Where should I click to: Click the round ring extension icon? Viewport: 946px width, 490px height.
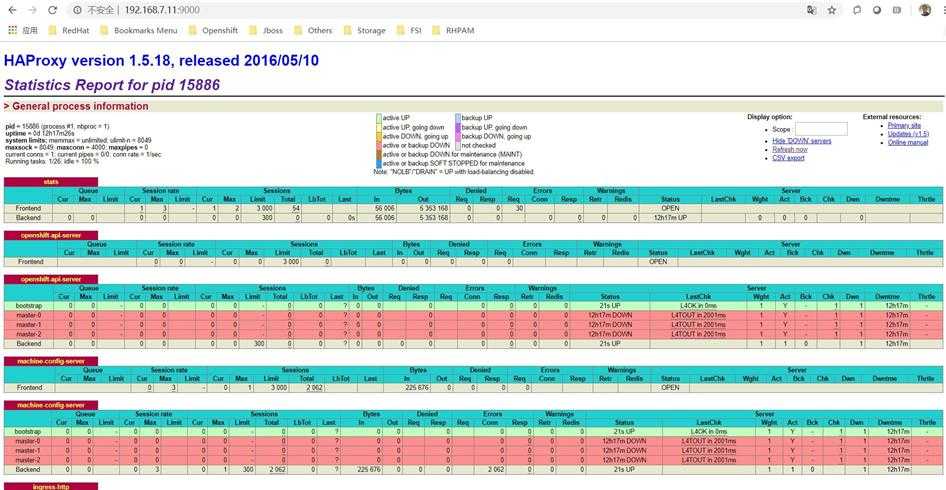pyautogui.click(x=877, y=10)
